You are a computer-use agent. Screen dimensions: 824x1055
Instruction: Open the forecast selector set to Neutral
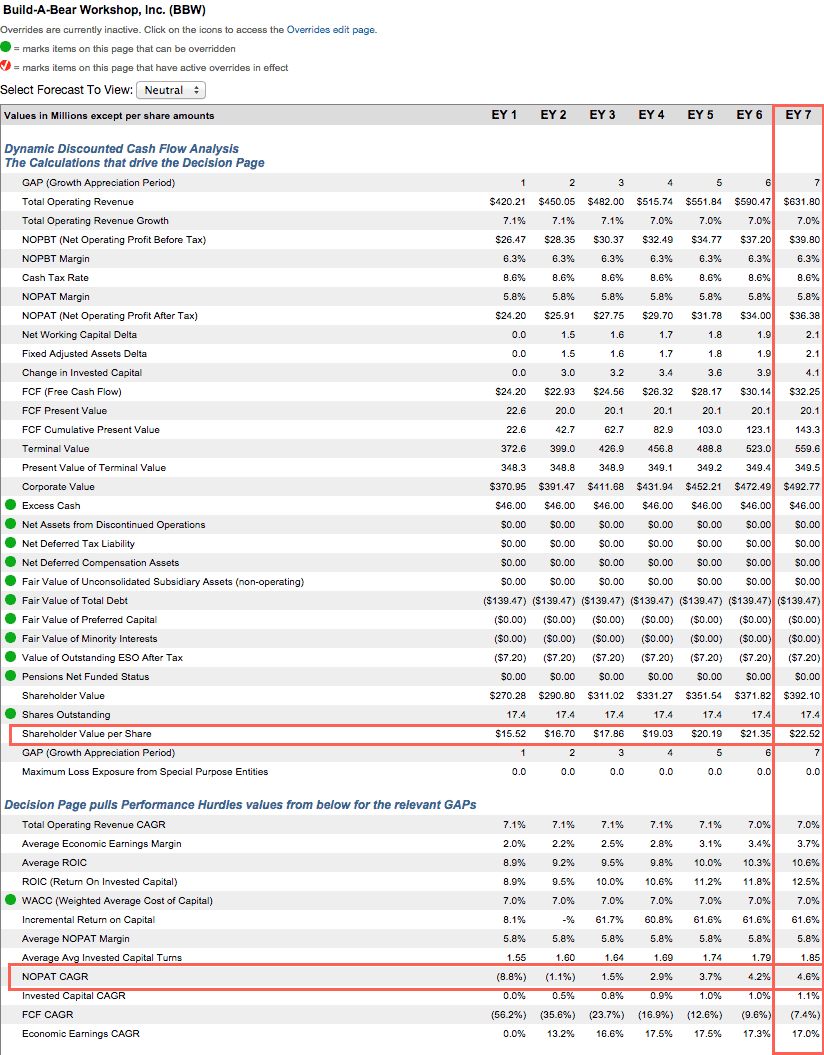point(171,90)
